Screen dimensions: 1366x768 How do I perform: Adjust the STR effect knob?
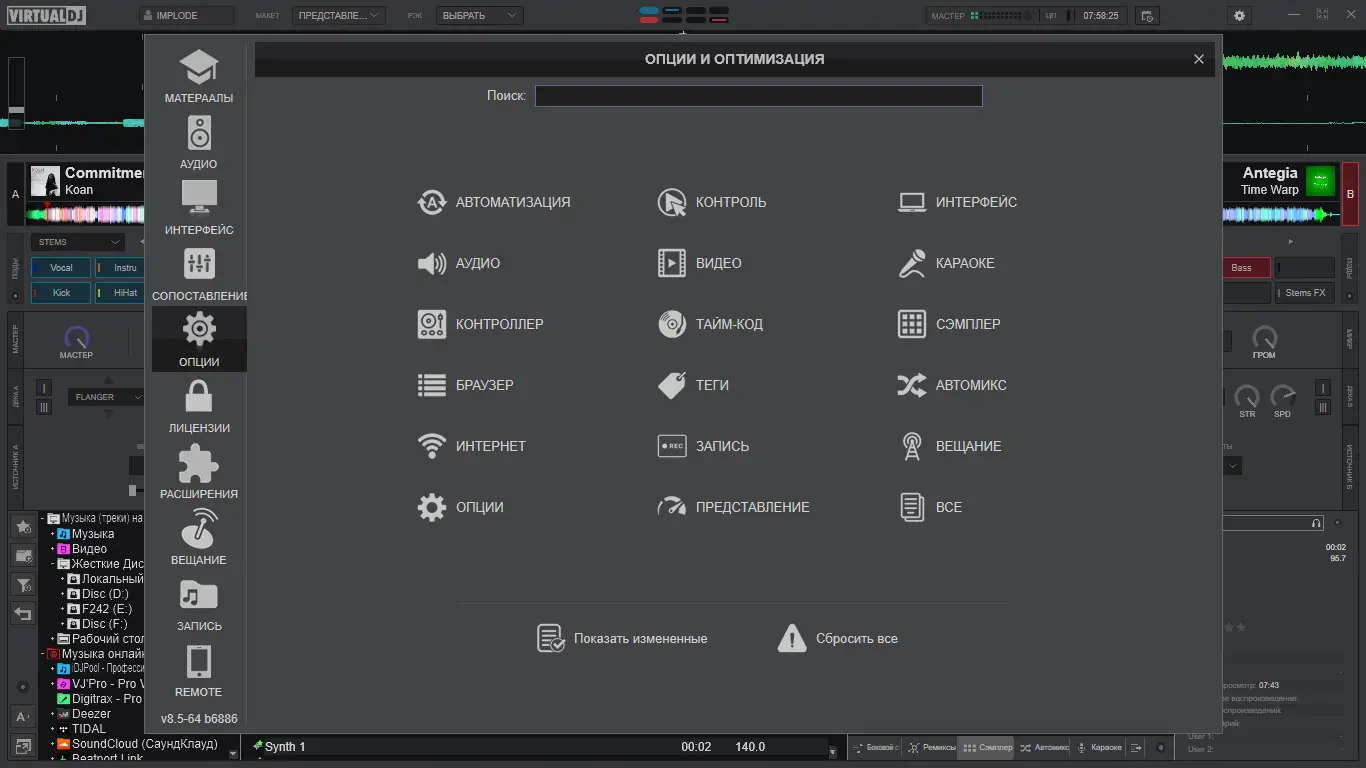coord(1247,397)
